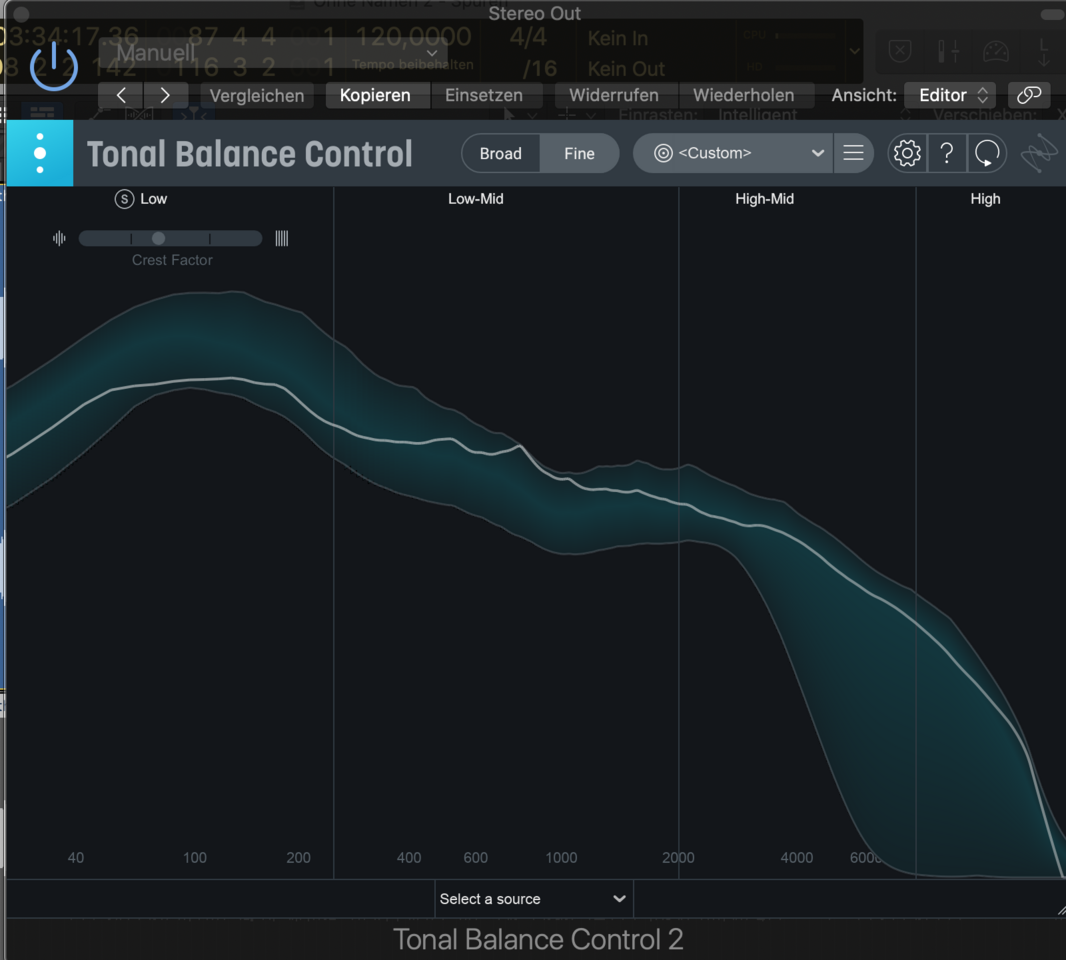Click the Tonal Balance Control 2 footer label
The image size is (1066, 960).
coord(538,940)
